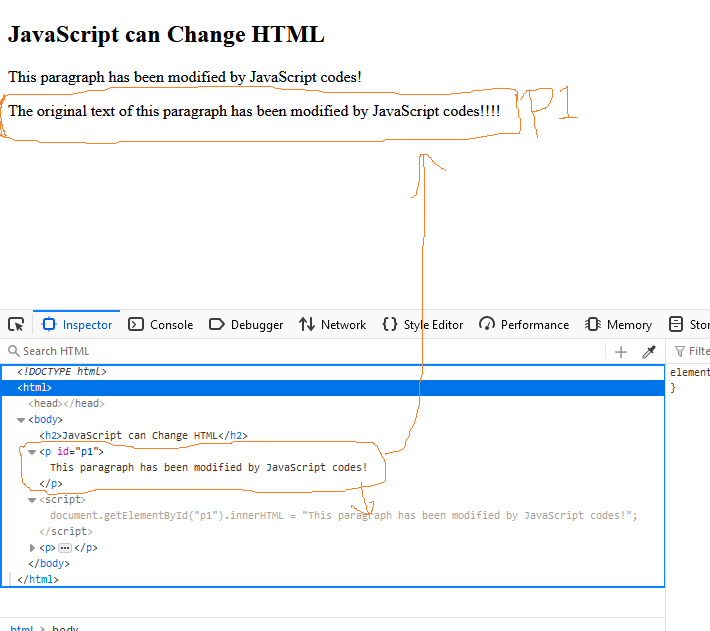Expand the collapsed p node

coord(32,548)
